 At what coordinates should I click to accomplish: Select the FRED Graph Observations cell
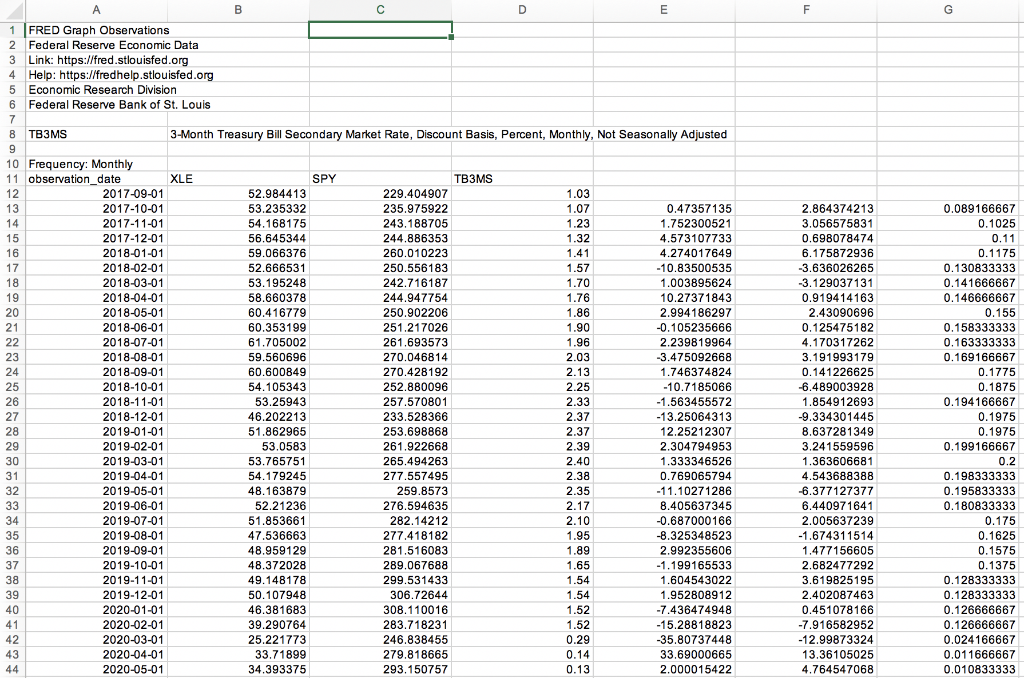(x=96, y=30)
